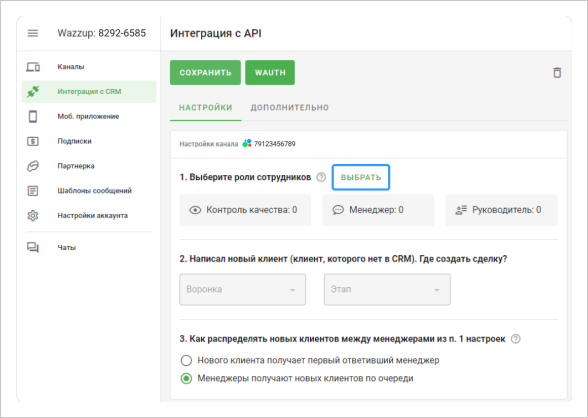Click the WAUTH button
Viewport: 588px width, 418px height.
point(270,73)
